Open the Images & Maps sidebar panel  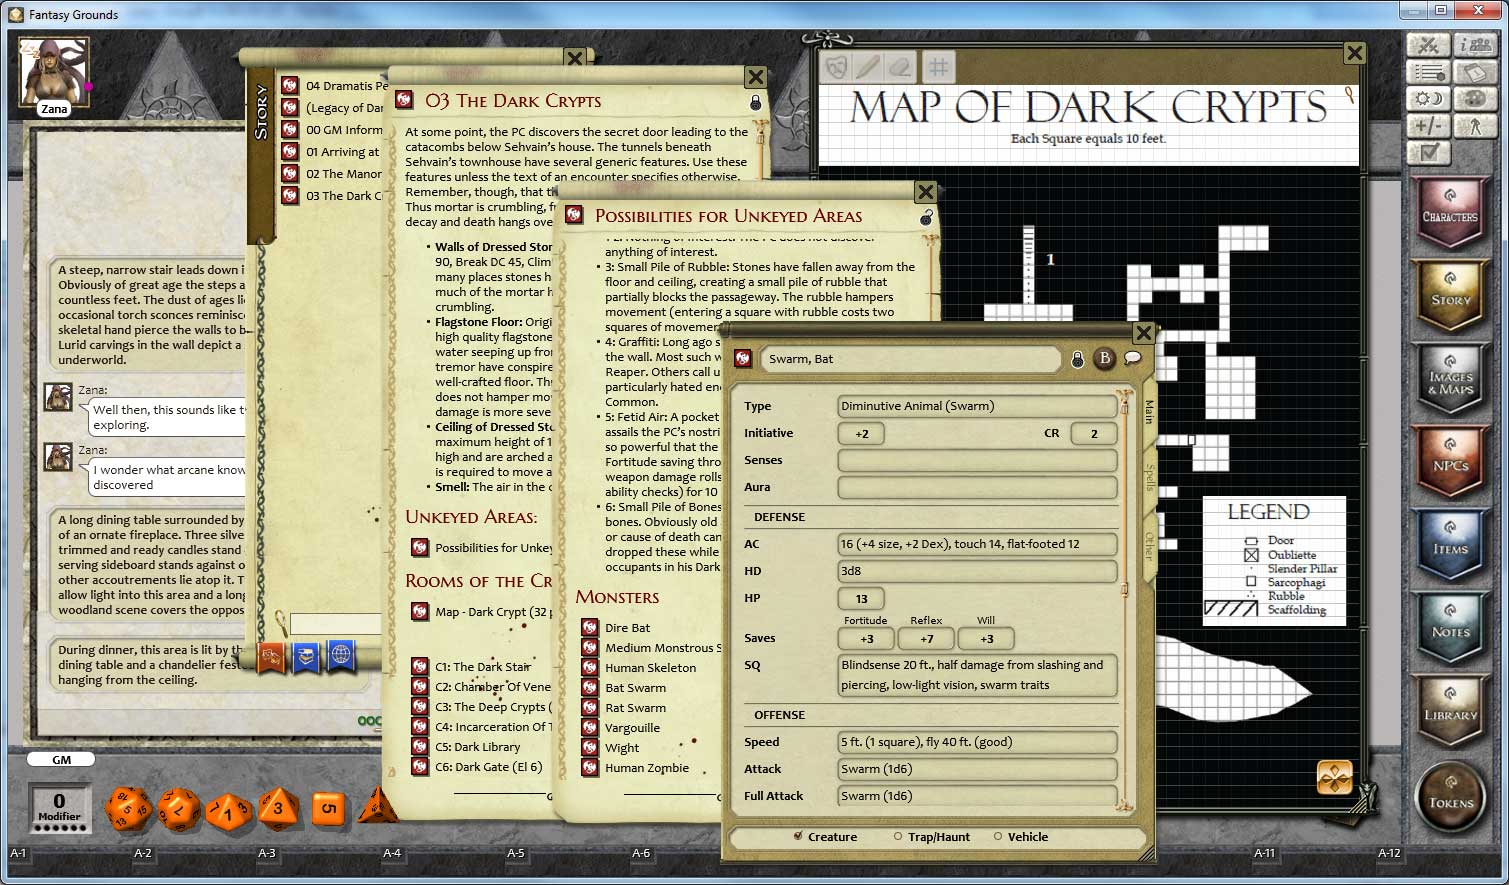1451,379
